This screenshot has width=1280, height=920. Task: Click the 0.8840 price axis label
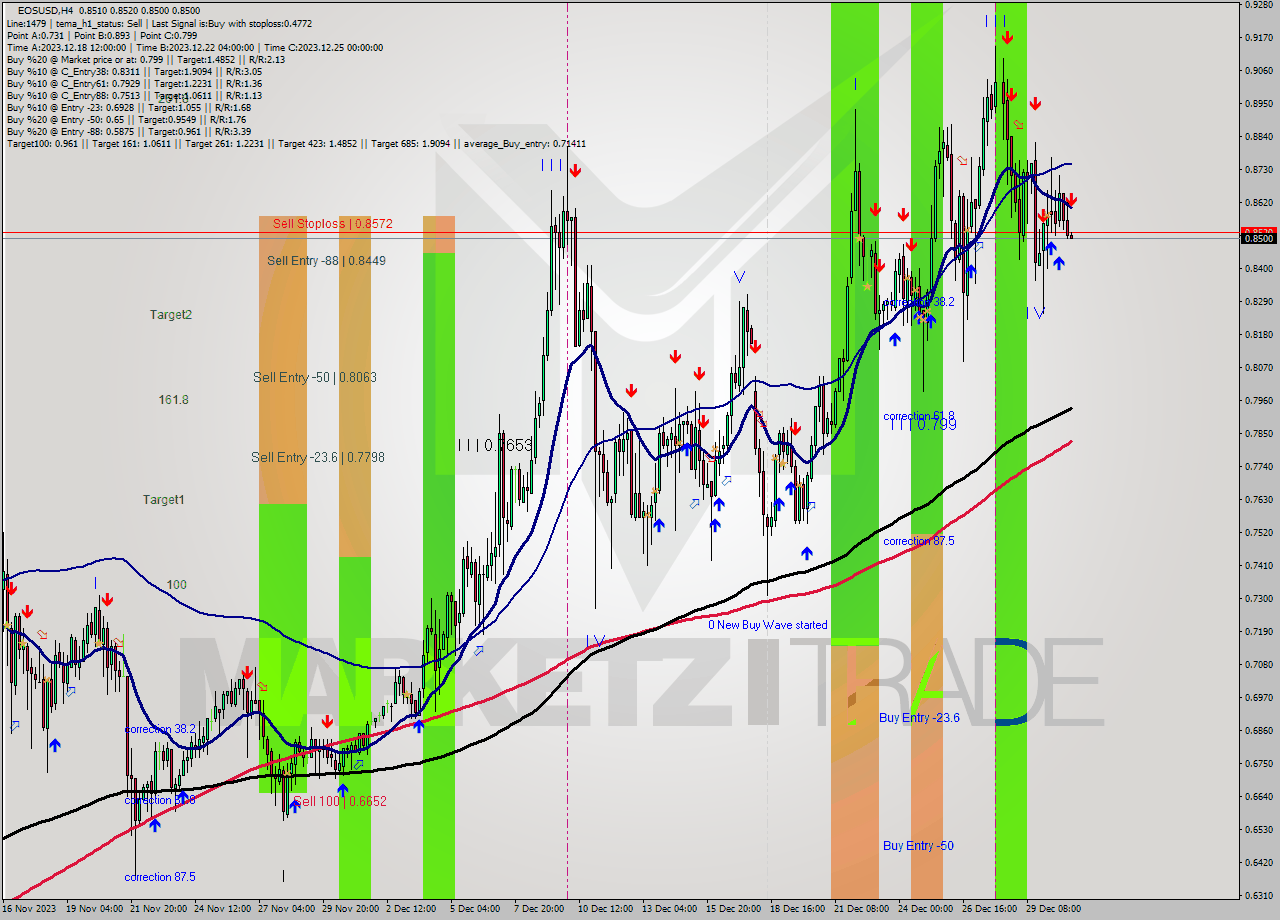[x=1258, y=137]
